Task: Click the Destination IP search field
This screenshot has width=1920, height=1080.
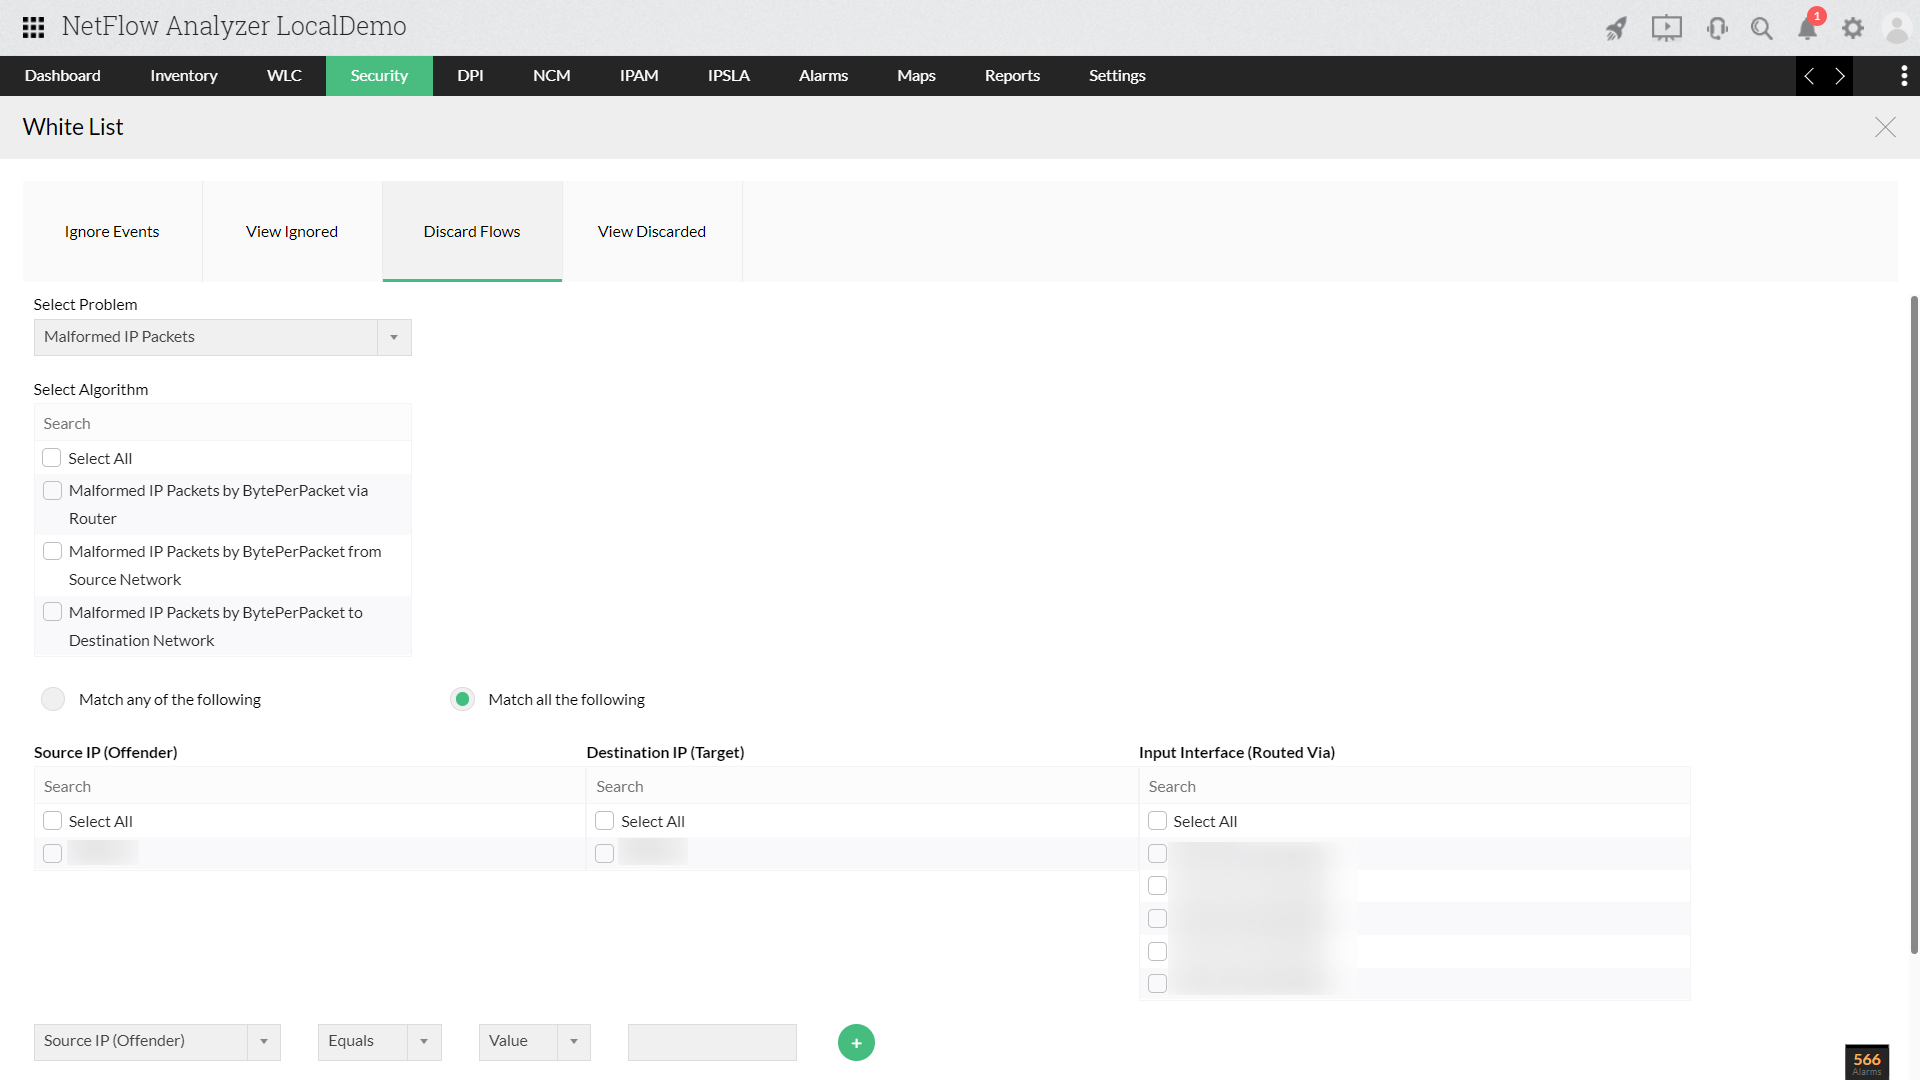Action: [860, 786]
